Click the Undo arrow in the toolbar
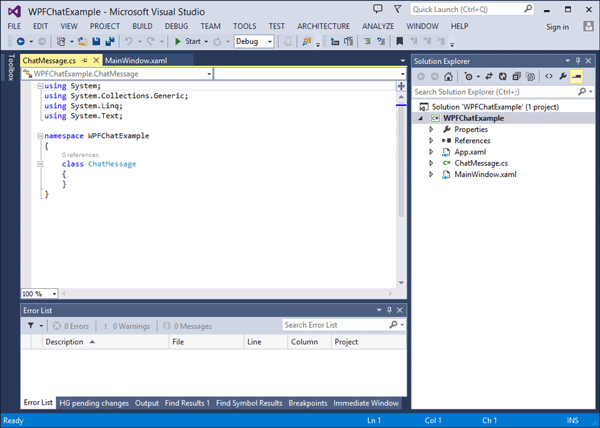The height and width of the screenshot is (428, 600). 129,41
